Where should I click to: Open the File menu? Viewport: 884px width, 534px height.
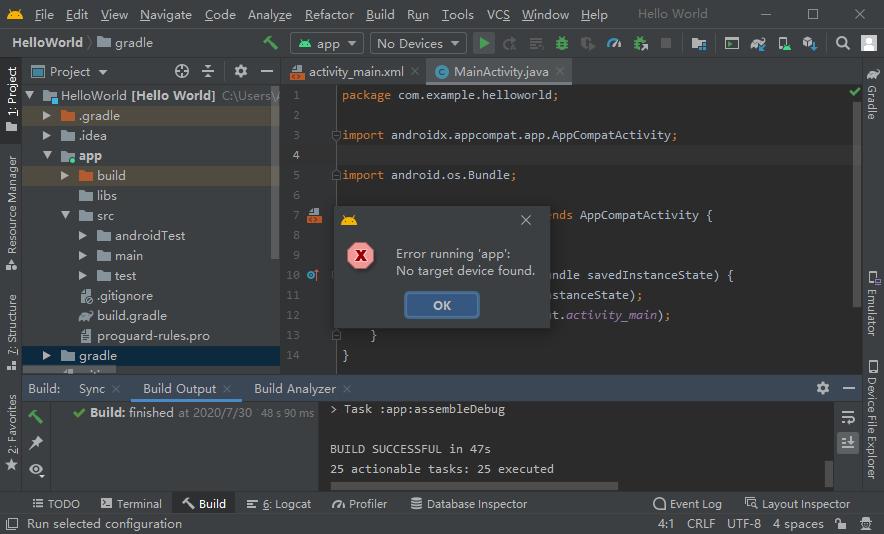click(x=44, y=15)
